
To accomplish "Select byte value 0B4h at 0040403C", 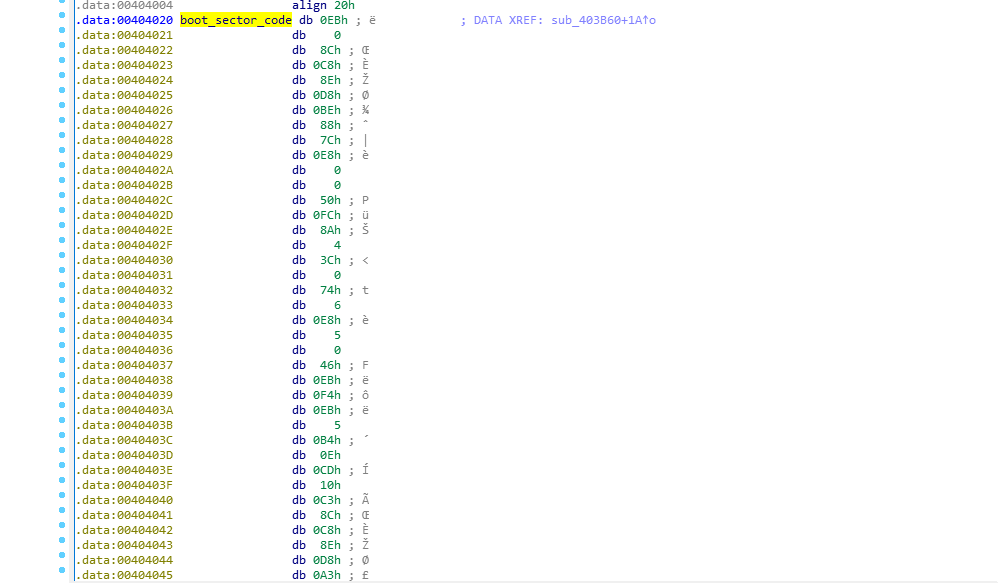I will [x=327, y=440].
